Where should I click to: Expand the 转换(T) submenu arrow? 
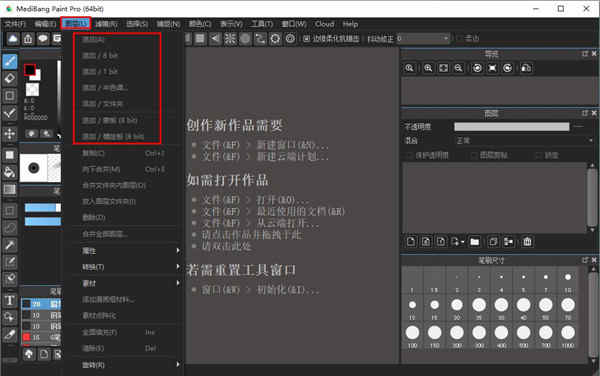pos(178,267)
